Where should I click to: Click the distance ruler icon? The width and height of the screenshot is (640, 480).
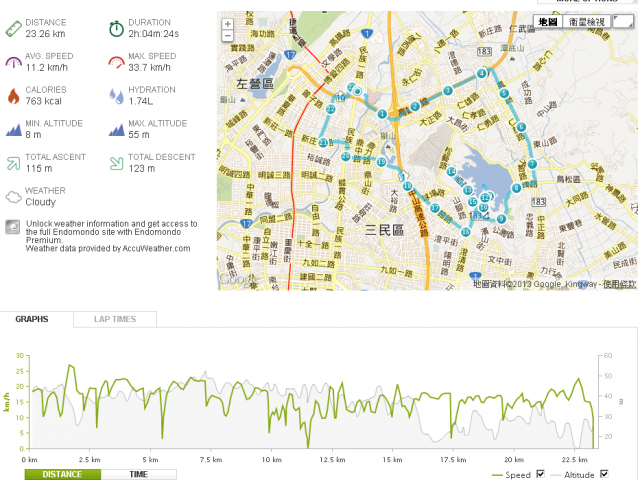click(13, 29)
